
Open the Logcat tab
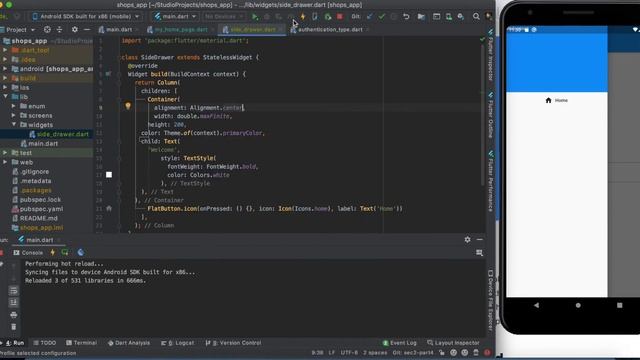point(177,343)
